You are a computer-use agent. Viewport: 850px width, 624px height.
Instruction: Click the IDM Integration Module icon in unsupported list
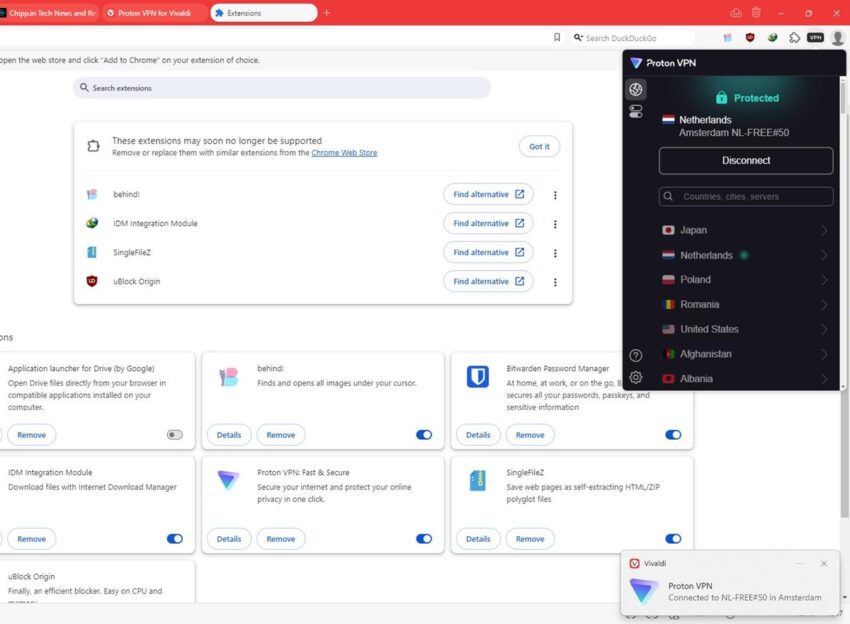coord(92,223)
